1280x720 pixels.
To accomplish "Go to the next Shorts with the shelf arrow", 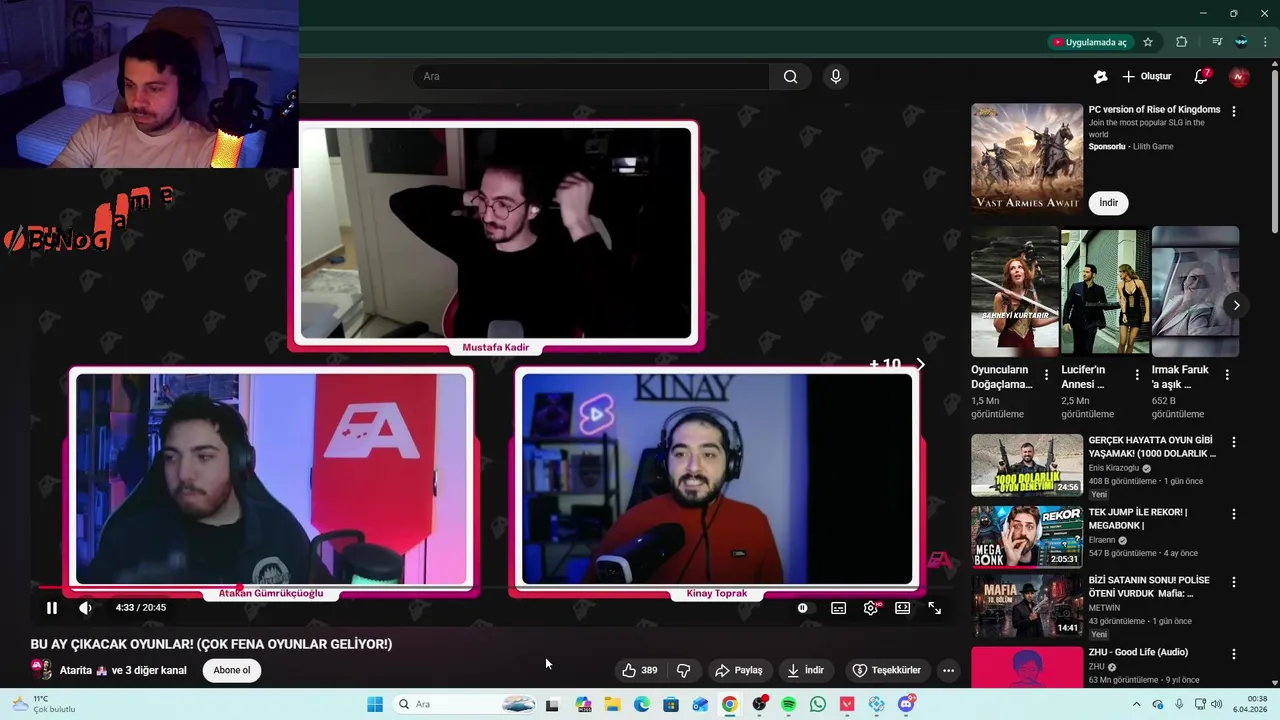I will (x=1236, y=305).
